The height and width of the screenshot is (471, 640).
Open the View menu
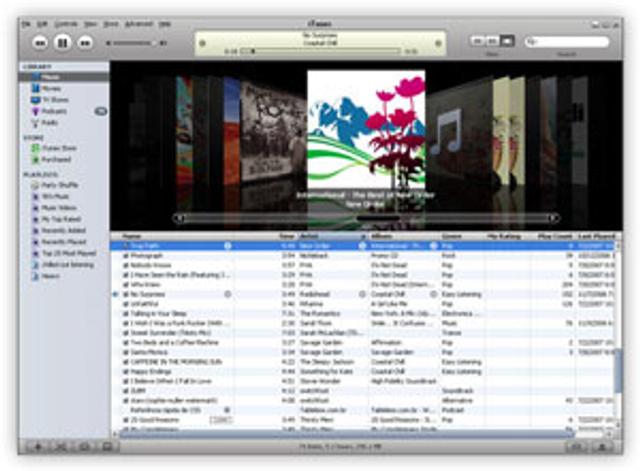click(90, 24)
